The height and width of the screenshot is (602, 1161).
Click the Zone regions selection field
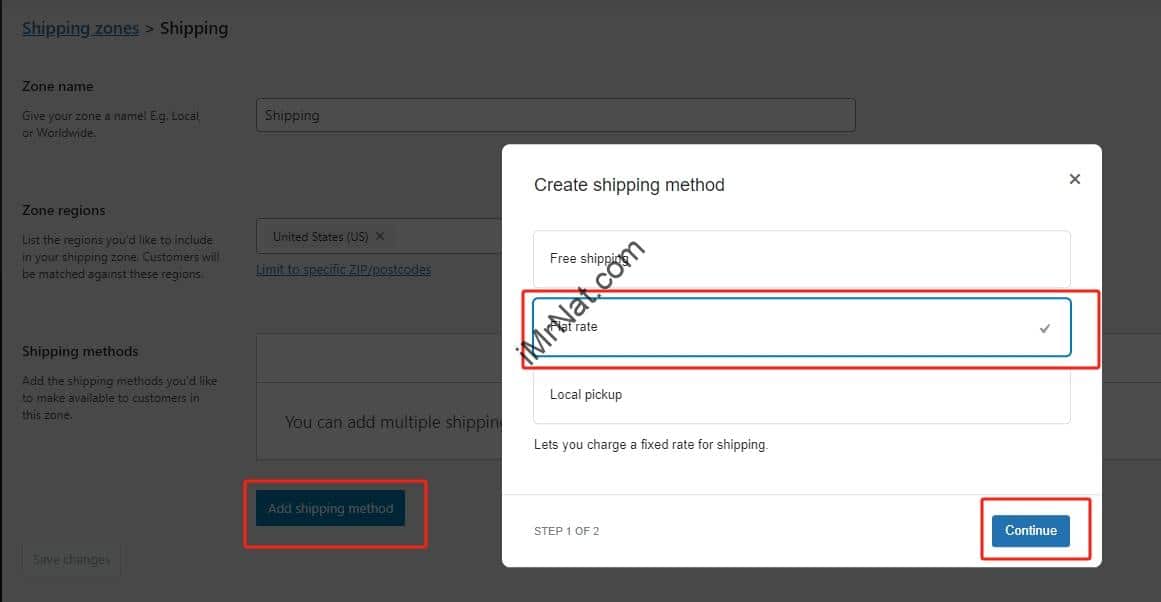(x=379, y=236)
